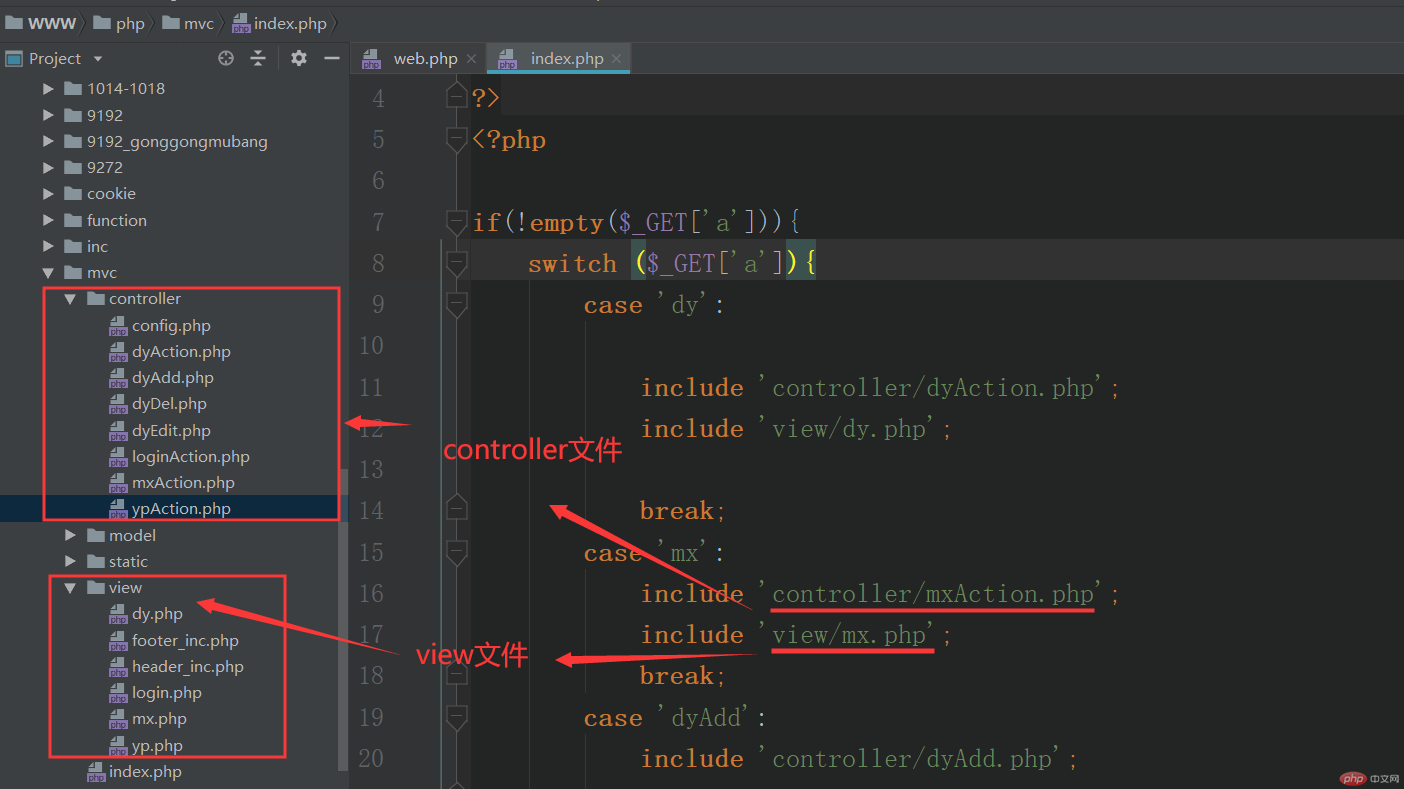Click the WWW breadcrumb
This screenshot has height=789, width=1404.
[40, 23]
